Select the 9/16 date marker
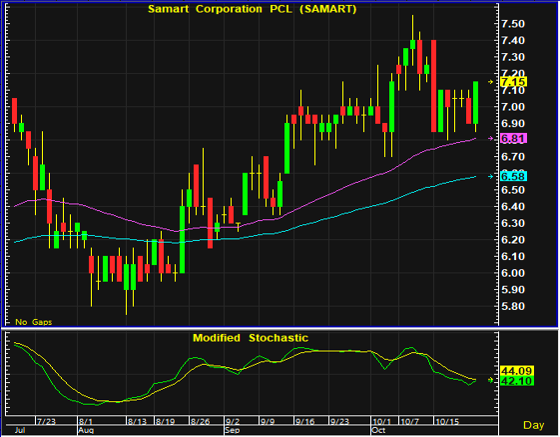560x437 pixels. pyautogui.click(x=305, y=421)
